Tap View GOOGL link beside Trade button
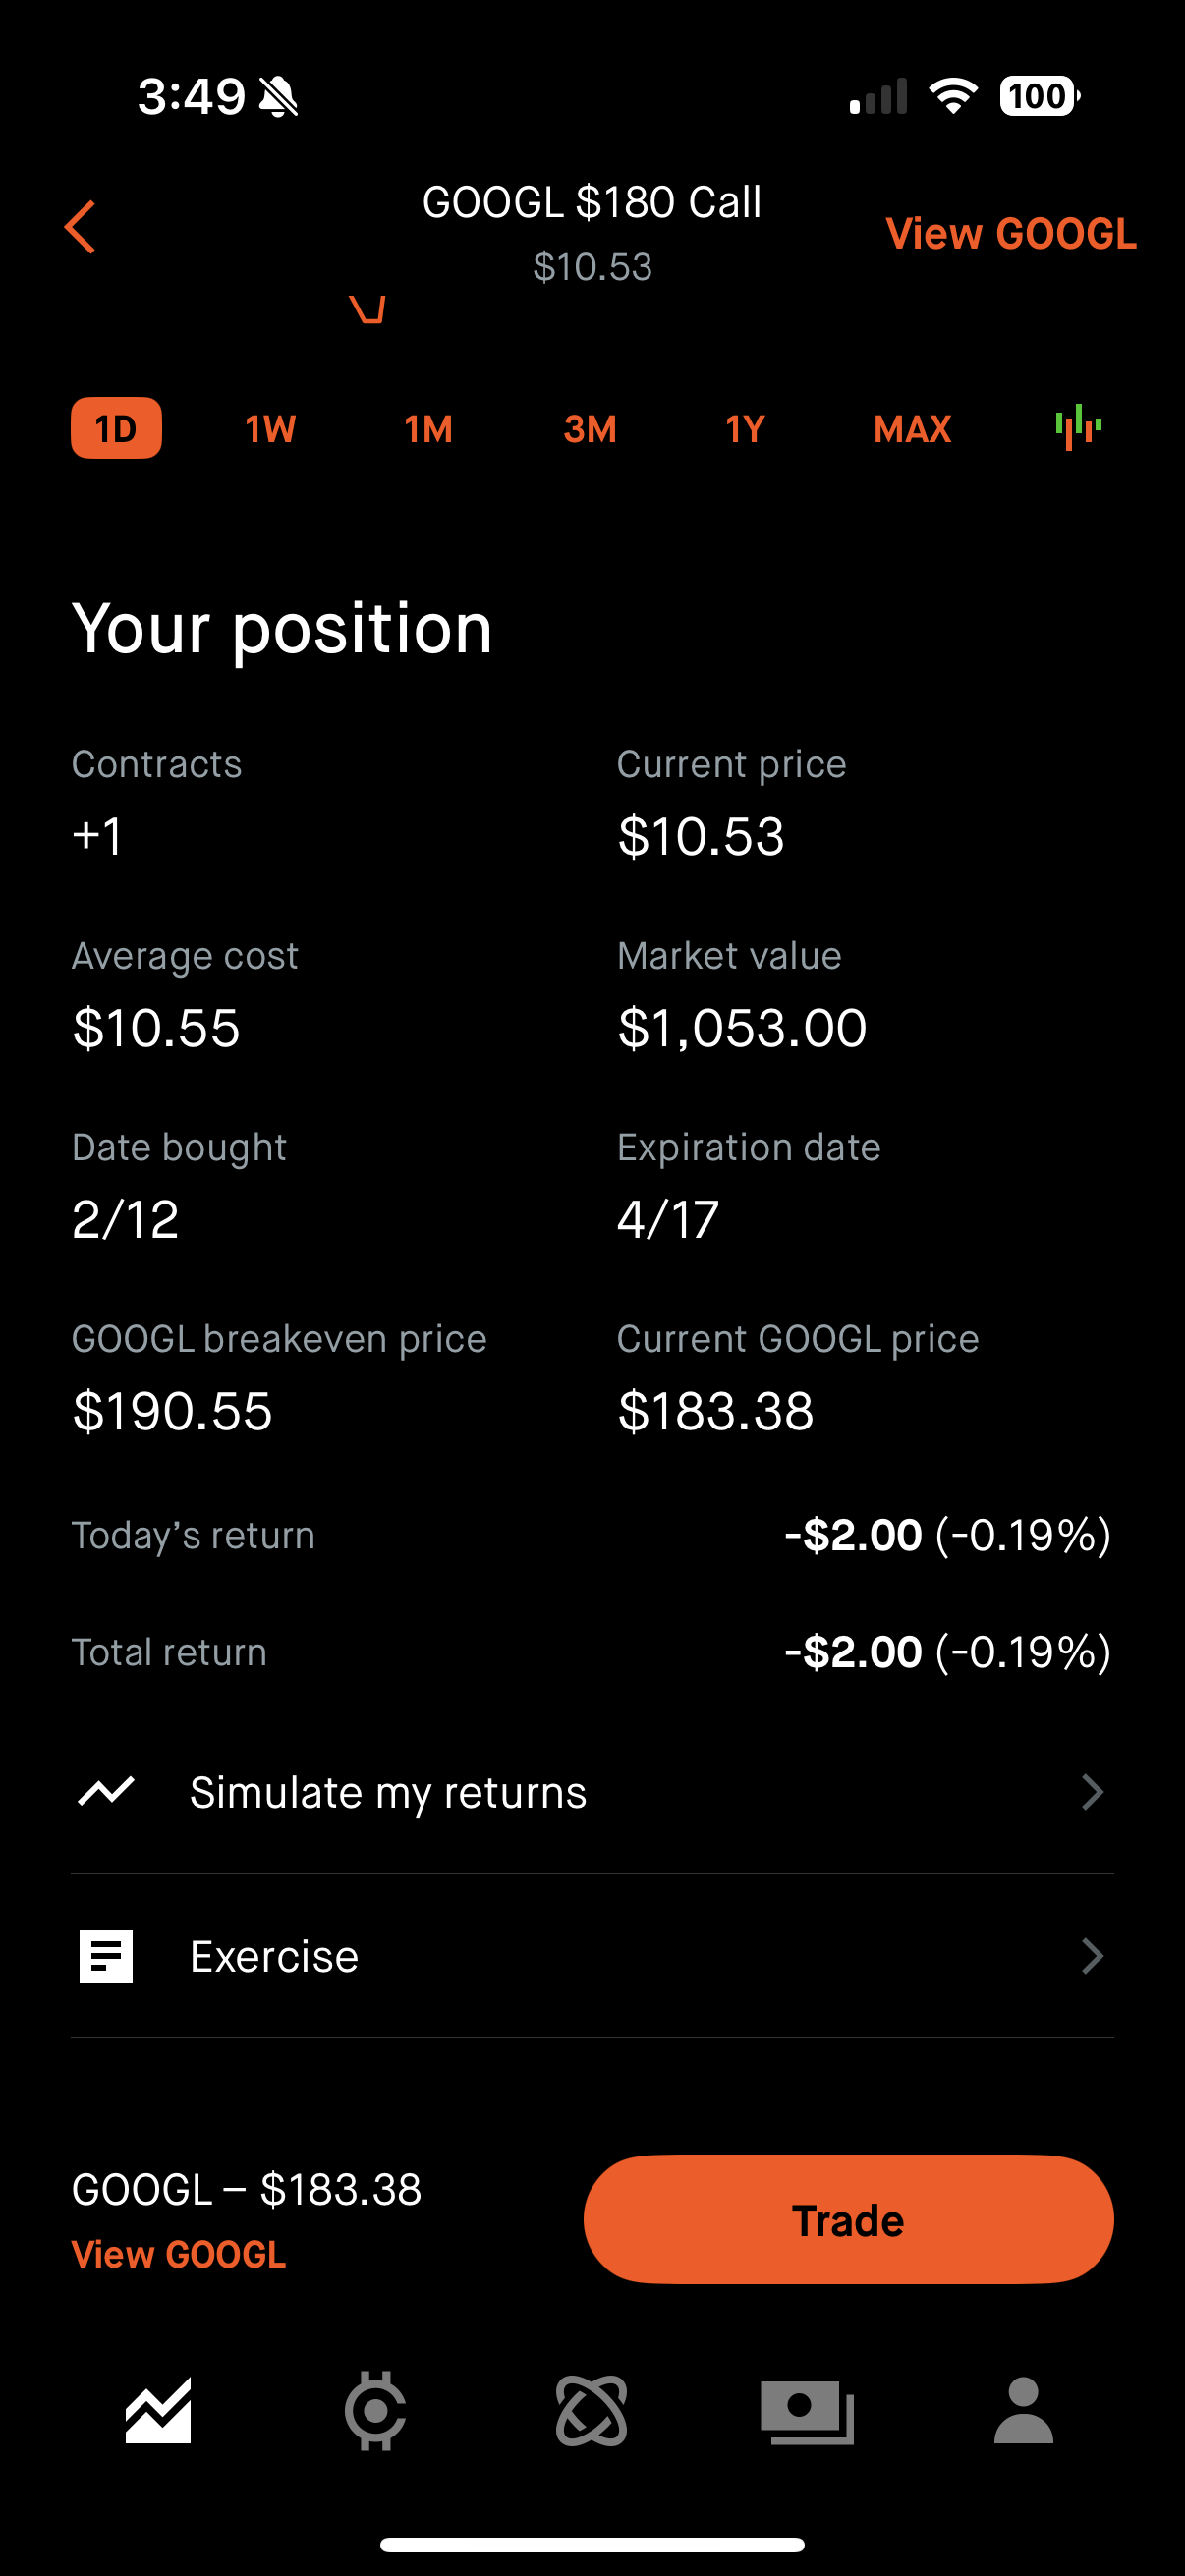 tap(179, 2254)
